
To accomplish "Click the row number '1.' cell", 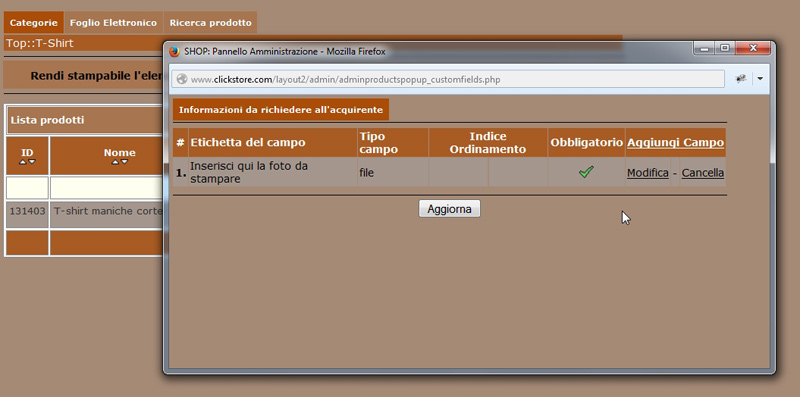I will [181, 173].
